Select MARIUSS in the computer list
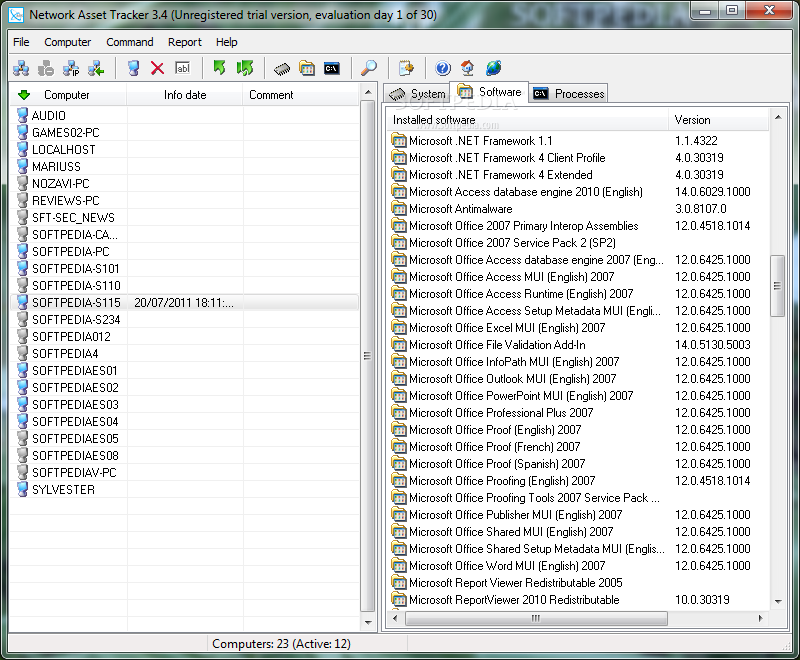 (x=56, y=166)
